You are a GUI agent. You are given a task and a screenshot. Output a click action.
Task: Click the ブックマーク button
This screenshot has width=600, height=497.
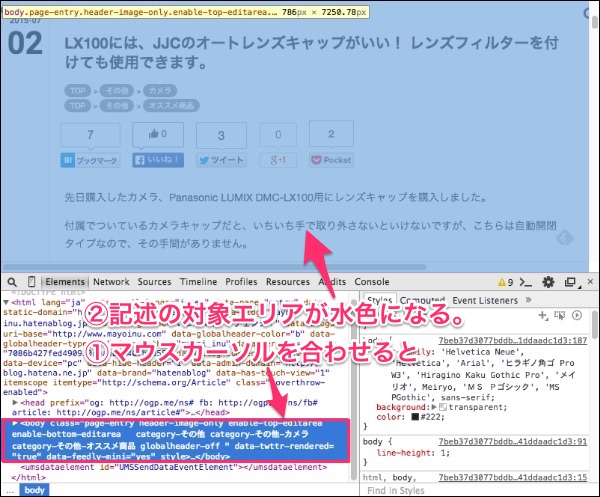[x=91, y=160]
